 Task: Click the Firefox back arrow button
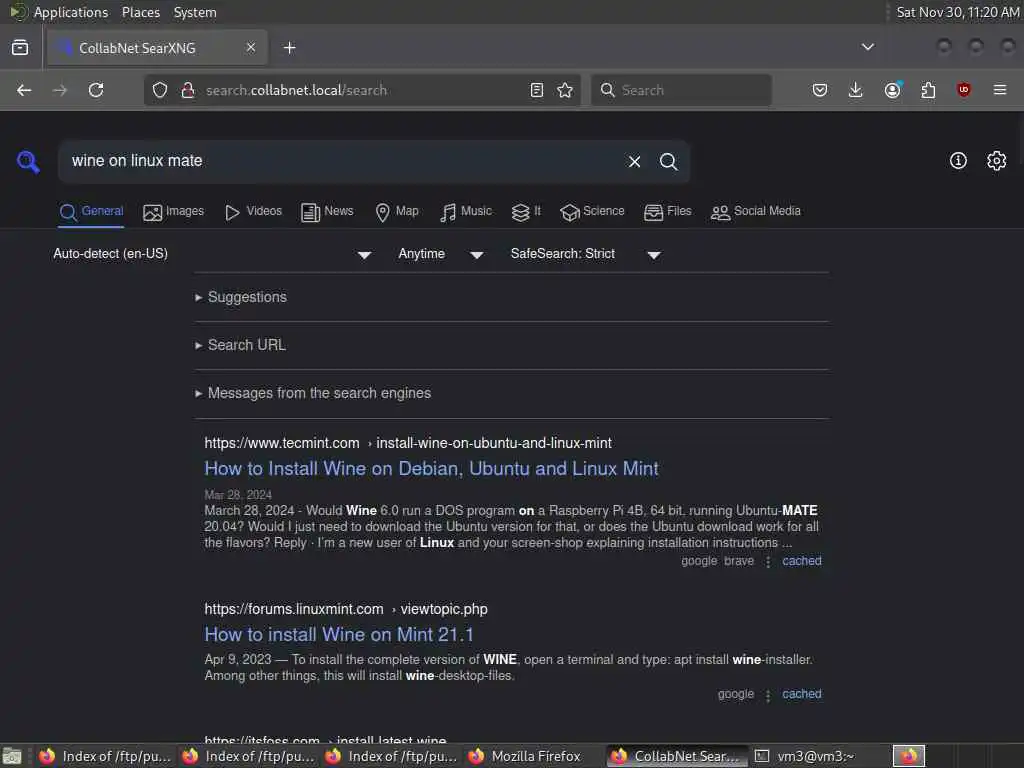24,90
